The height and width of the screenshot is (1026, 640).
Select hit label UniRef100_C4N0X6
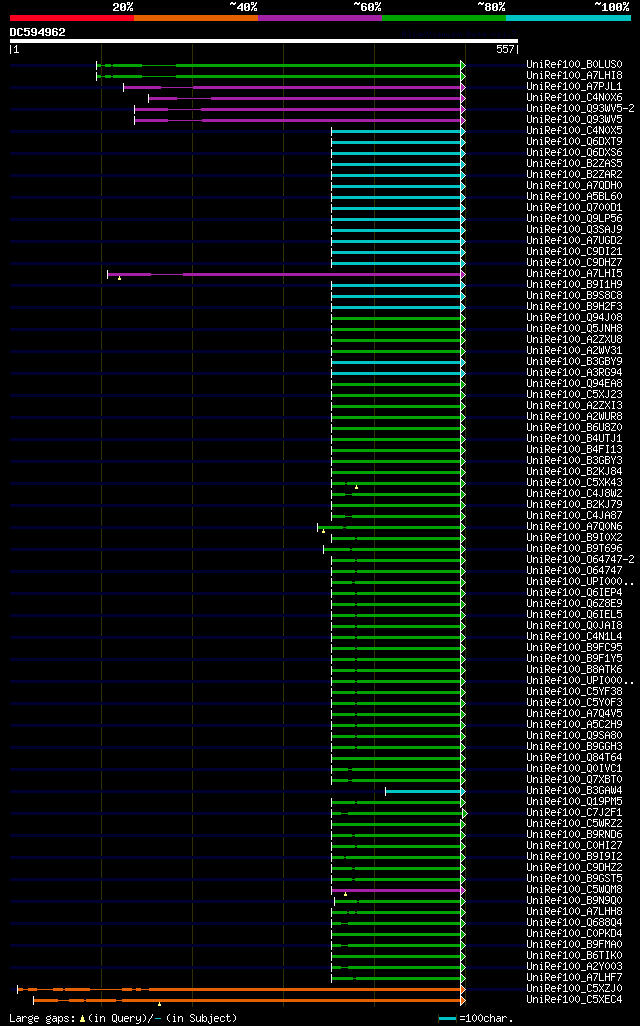pyautogui.click(x=575, y=97)
